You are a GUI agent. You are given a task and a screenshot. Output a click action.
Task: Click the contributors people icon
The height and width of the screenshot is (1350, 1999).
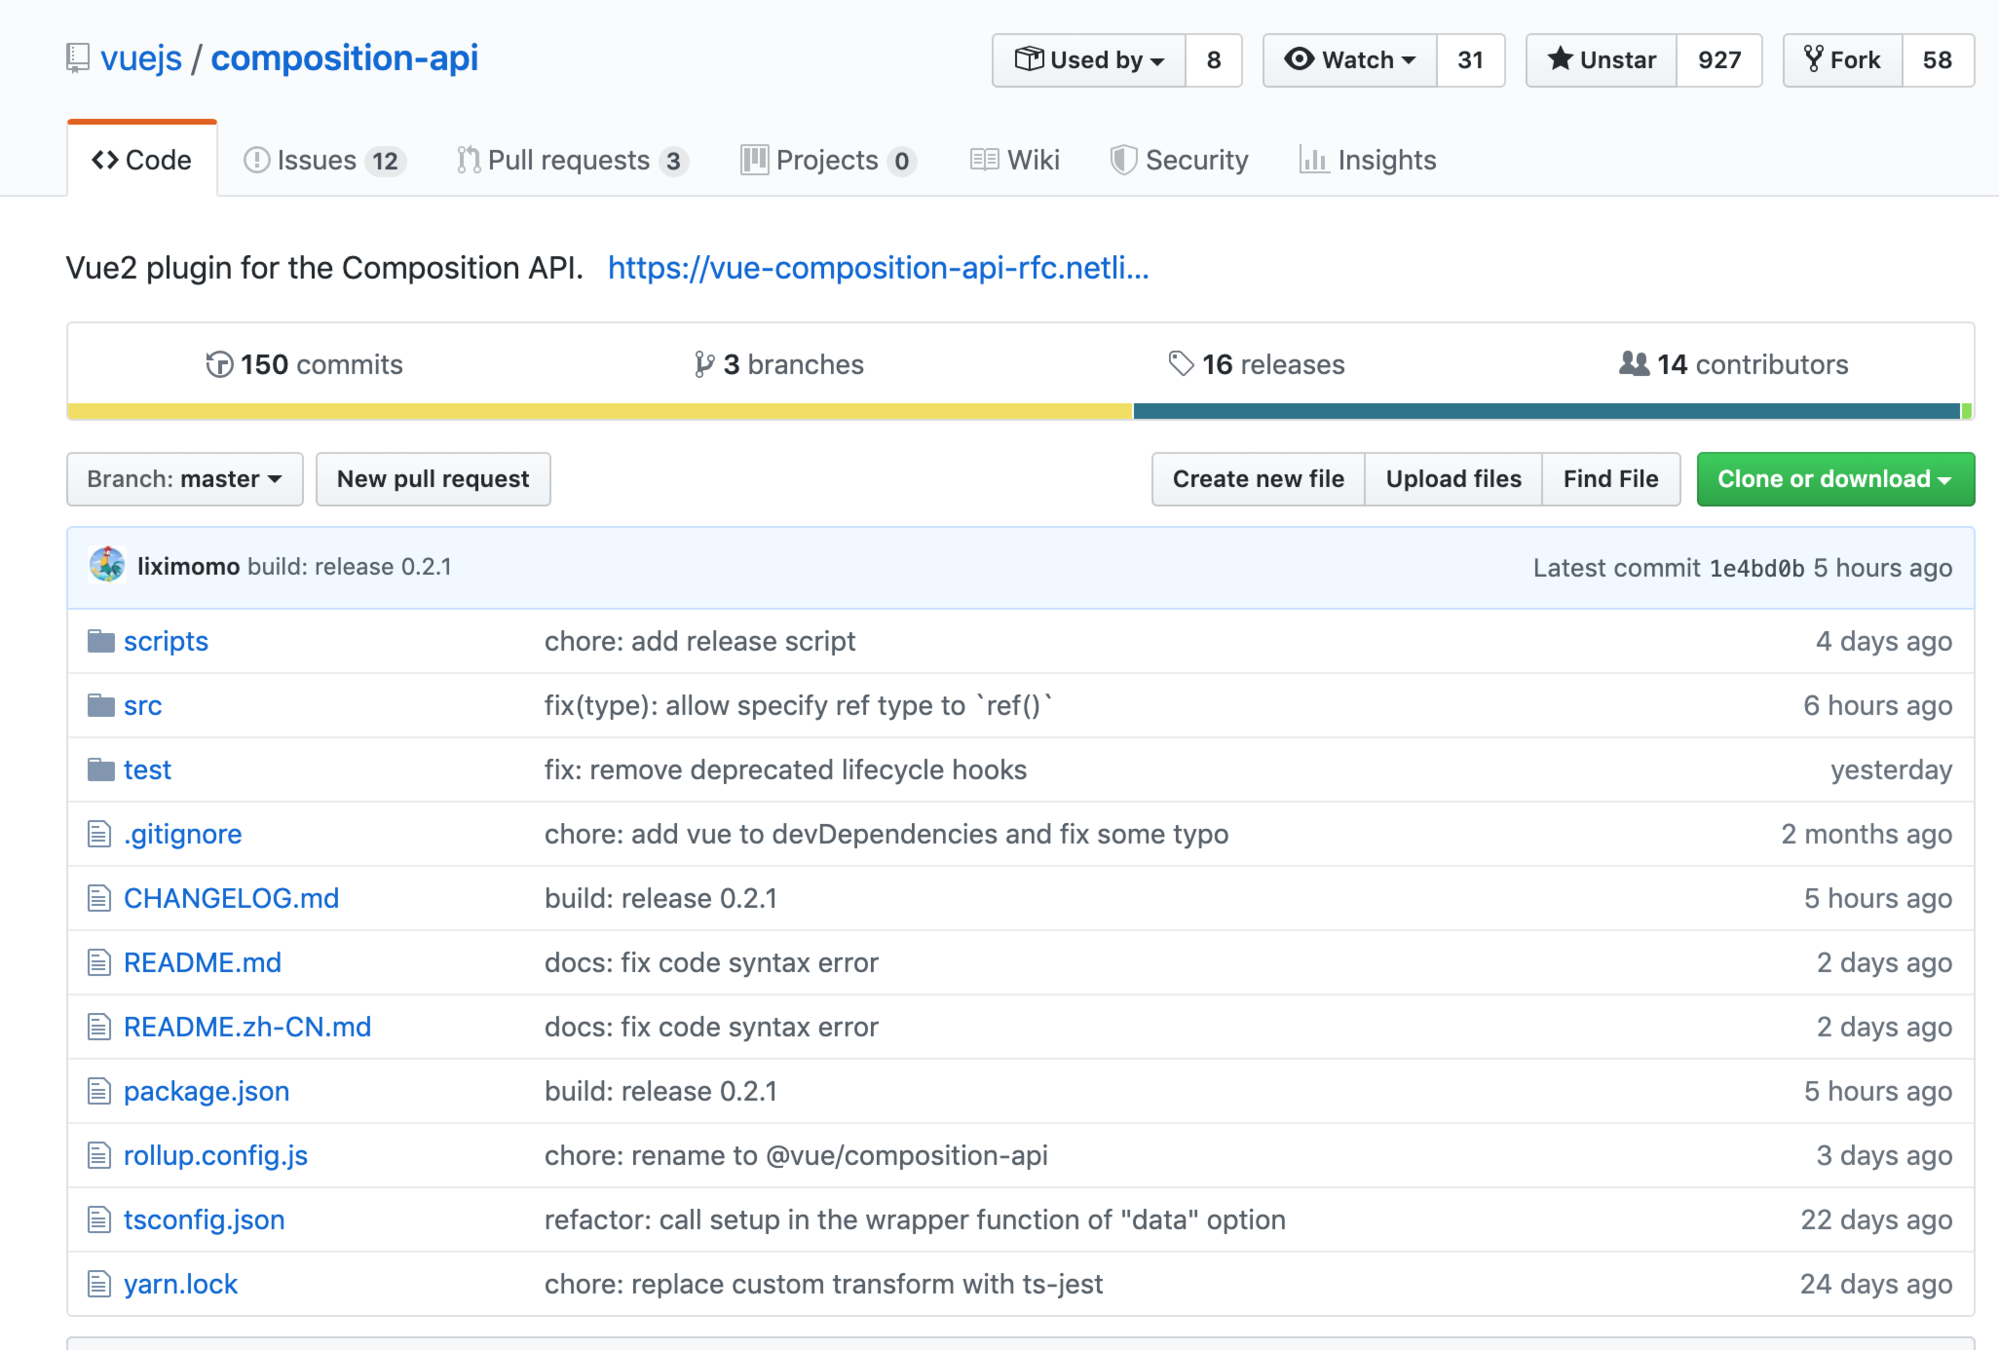click(x=1634, y=364)
